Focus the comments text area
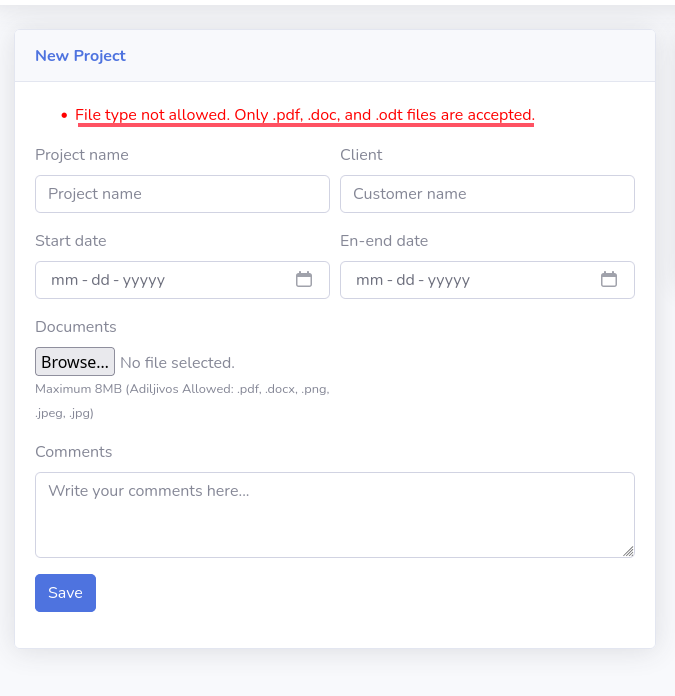Viewport: 675px width, 696px height. coord(334,514)
